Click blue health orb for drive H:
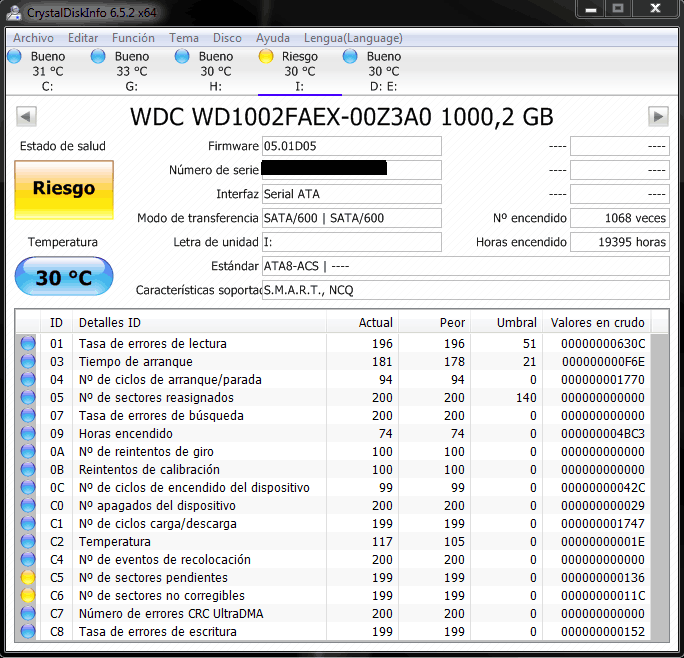Screen dimensions: 684x658 [182, 56]
